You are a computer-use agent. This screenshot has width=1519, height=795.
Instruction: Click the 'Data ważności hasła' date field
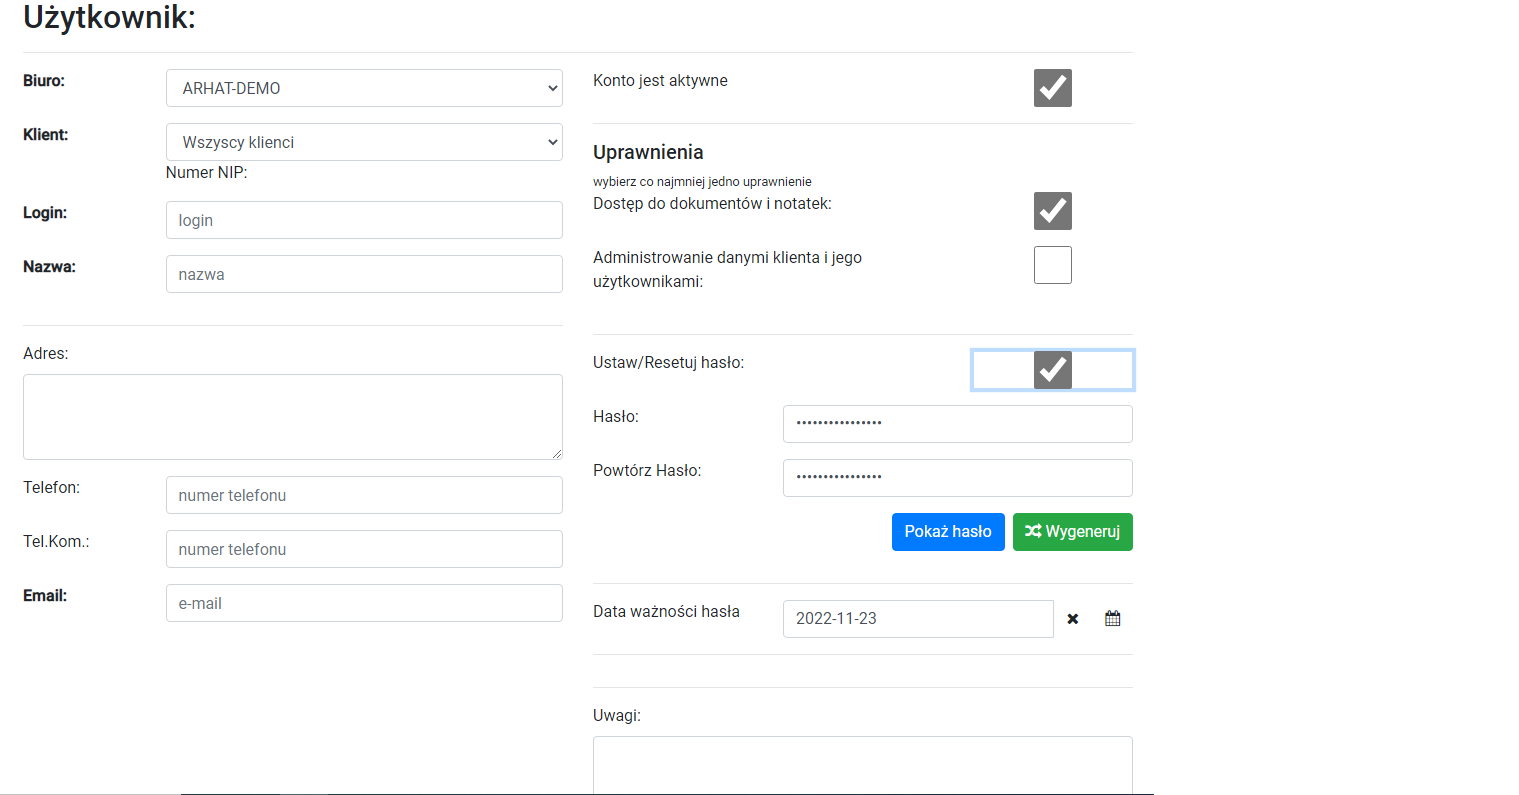coord(917,619)
